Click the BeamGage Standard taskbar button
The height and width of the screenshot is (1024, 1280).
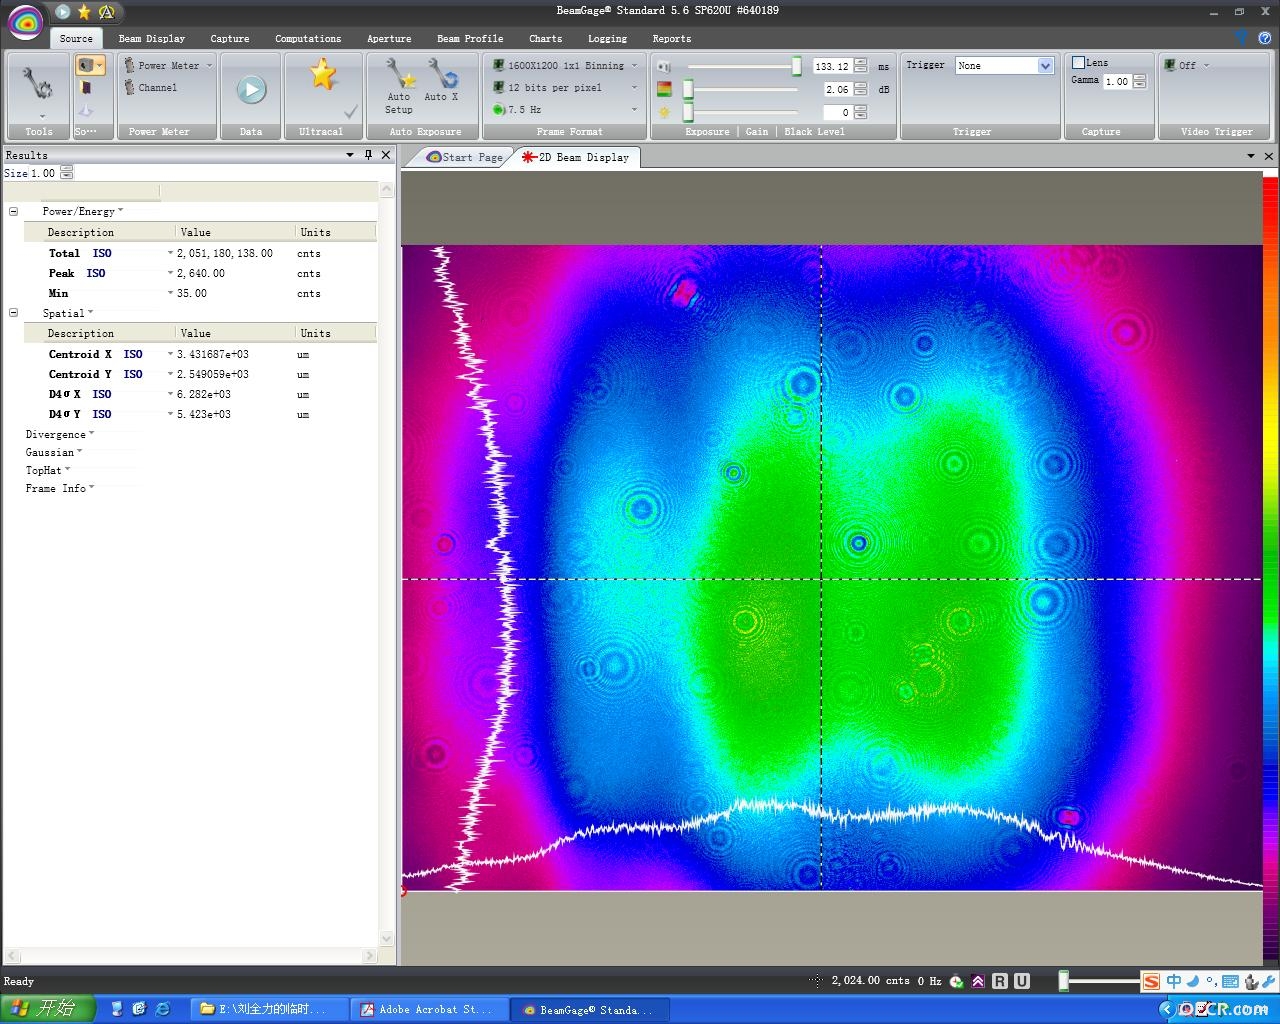coord(588,1009)
